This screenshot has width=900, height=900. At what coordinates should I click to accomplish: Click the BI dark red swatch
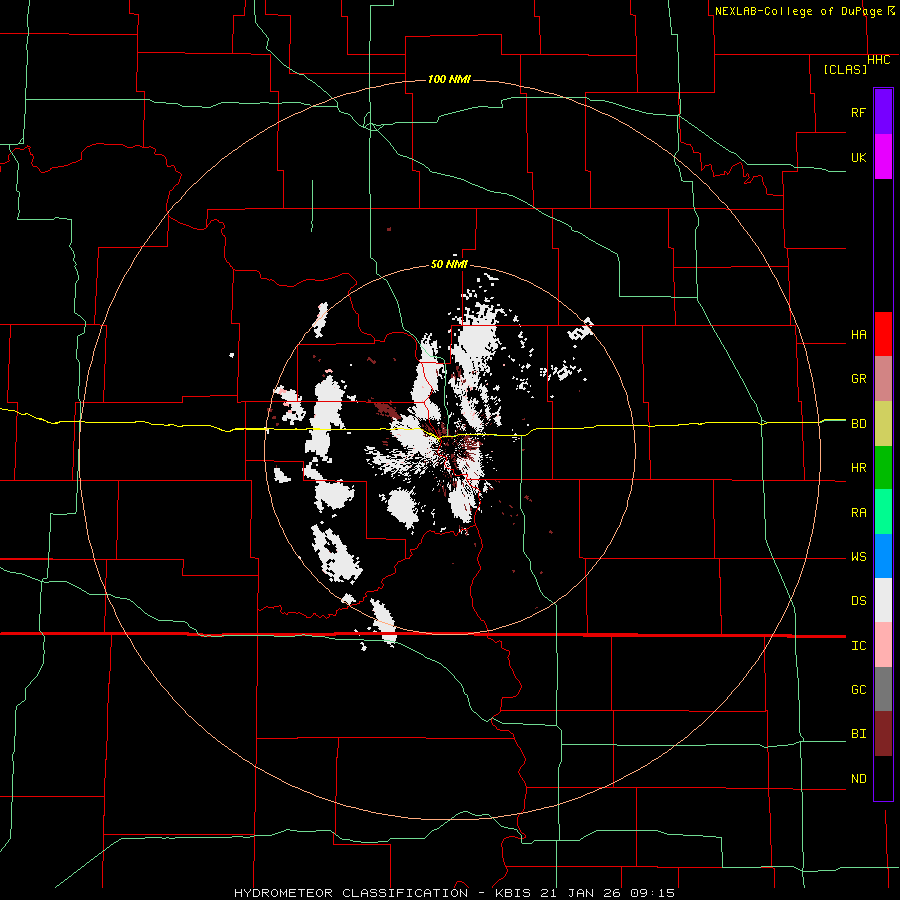click(x=883, y=734)
